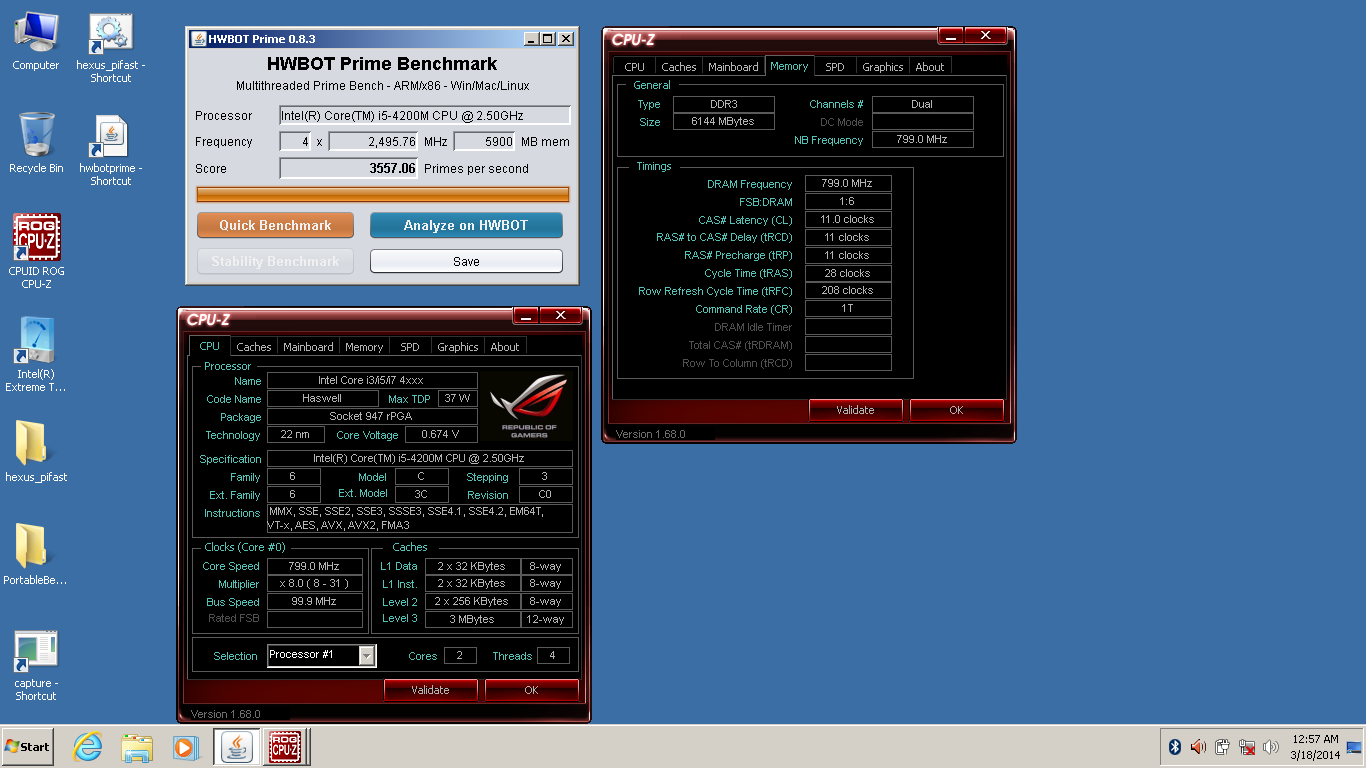Open the Computer desktop icon
The width and height of the screenshot is (1366, 768).
pos(36,41)
